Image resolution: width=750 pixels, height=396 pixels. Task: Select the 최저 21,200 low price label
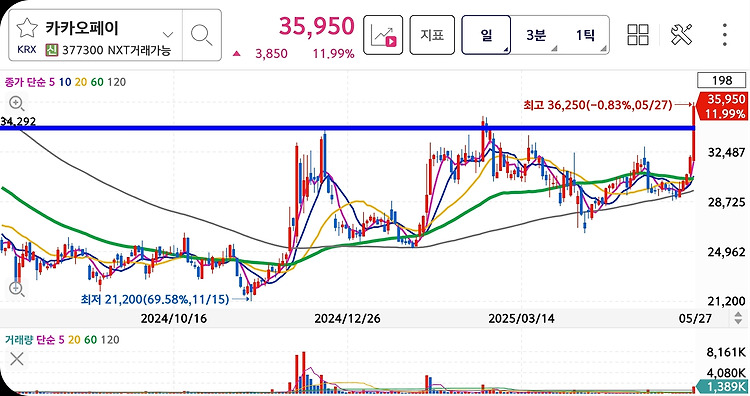155,299
